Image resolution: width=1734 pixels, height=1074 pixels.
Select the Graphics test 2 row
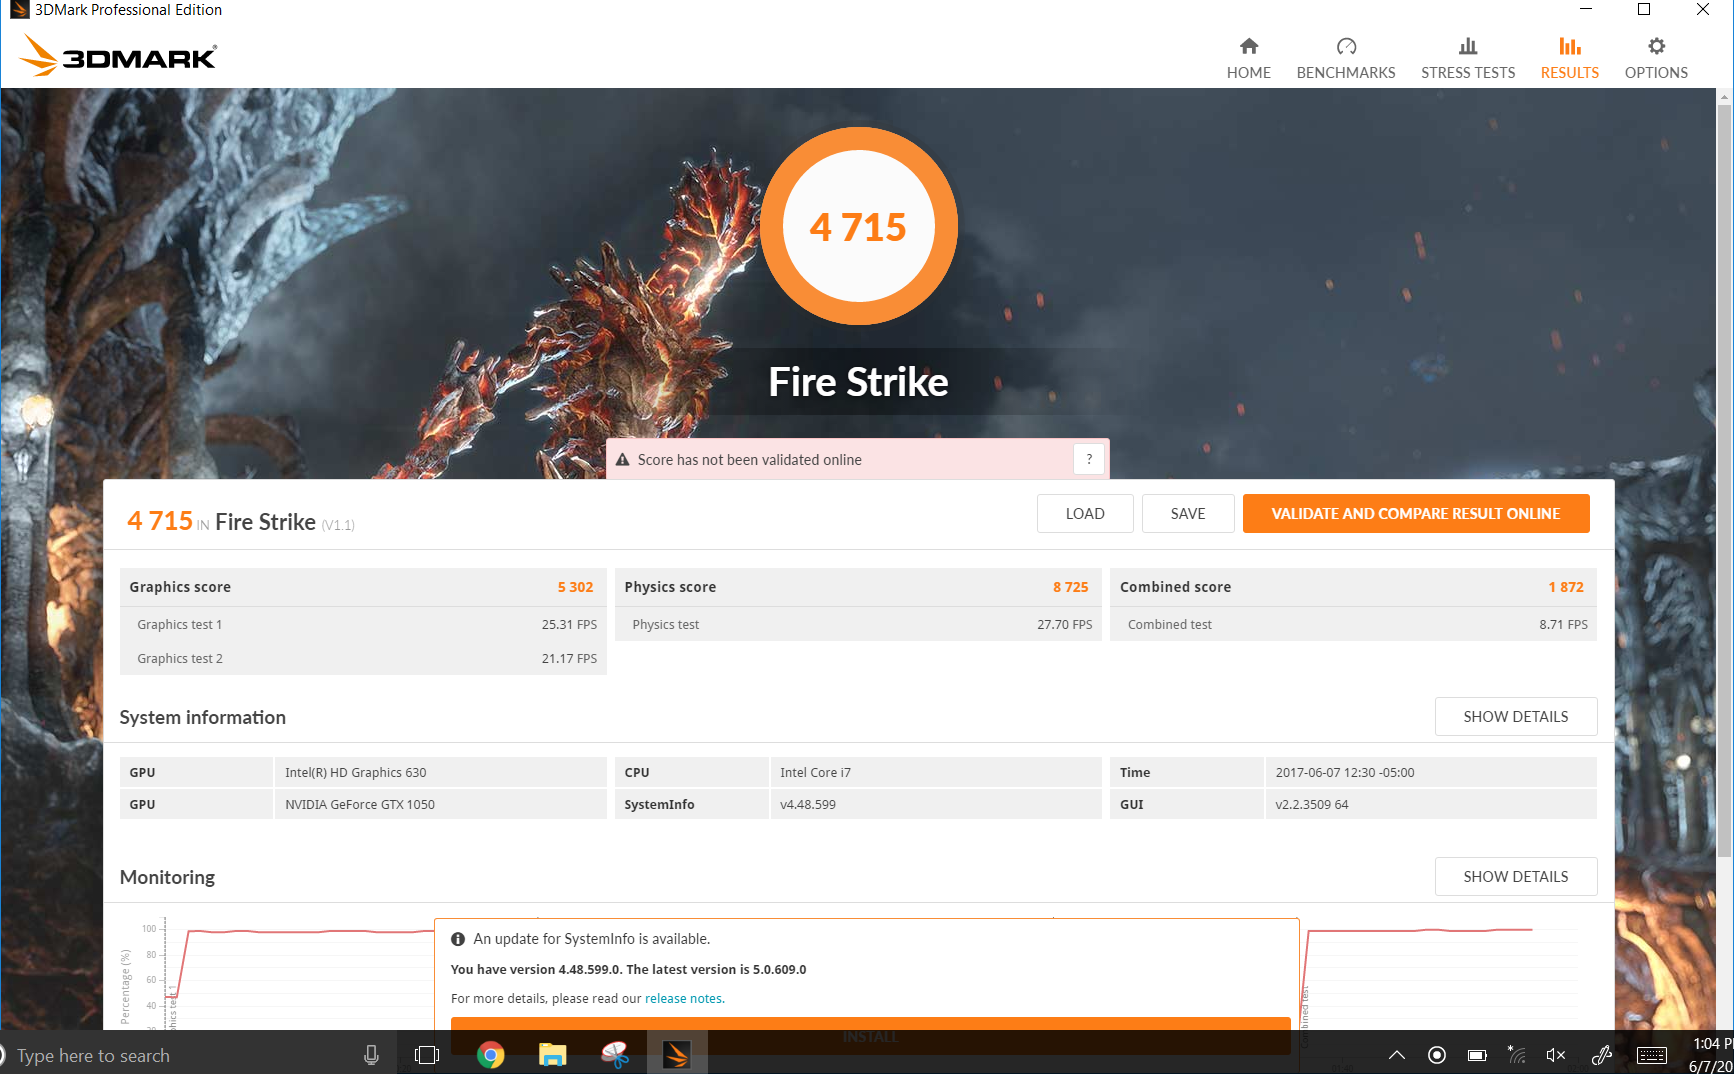coord(363,658)
